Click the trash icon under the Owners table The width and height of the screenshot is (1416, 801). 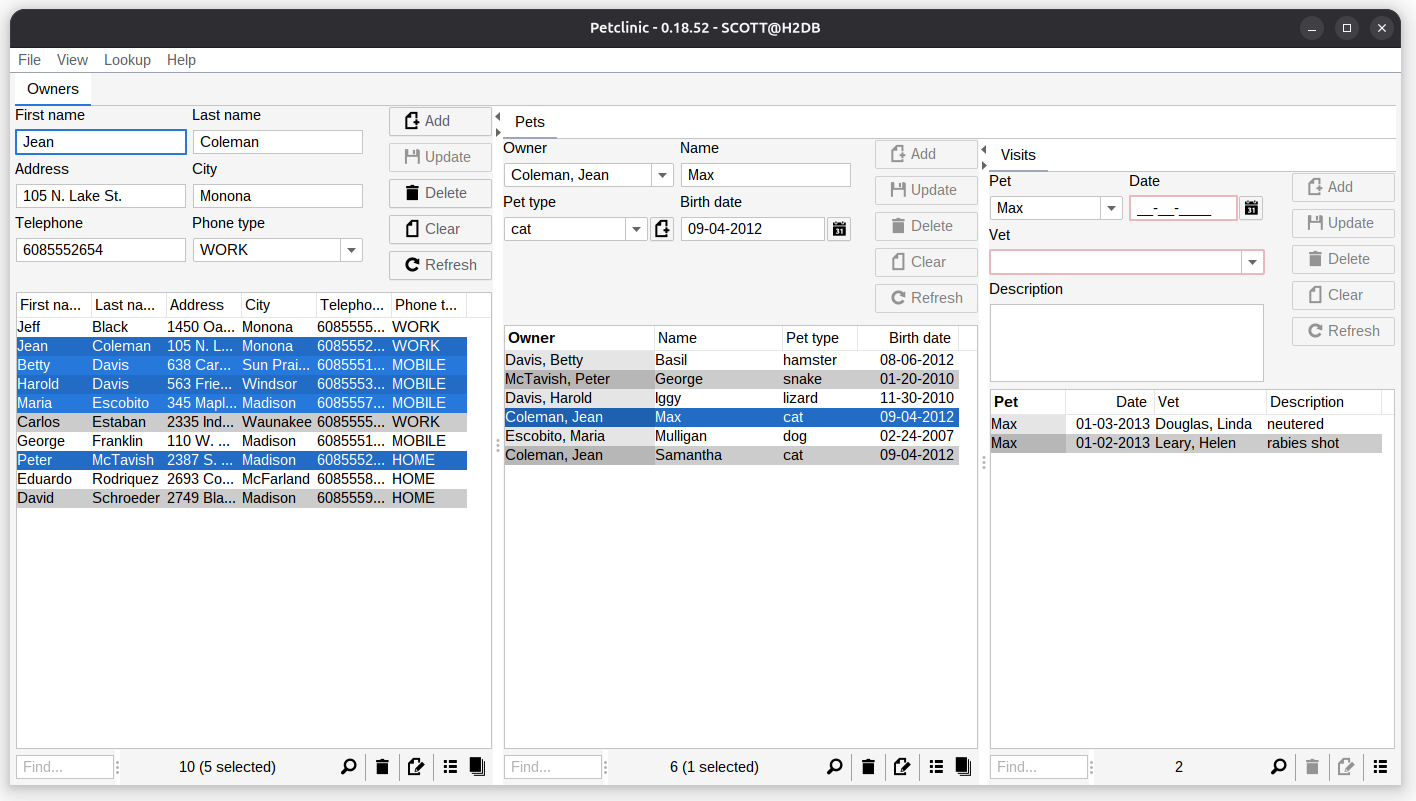pos(382,767)
